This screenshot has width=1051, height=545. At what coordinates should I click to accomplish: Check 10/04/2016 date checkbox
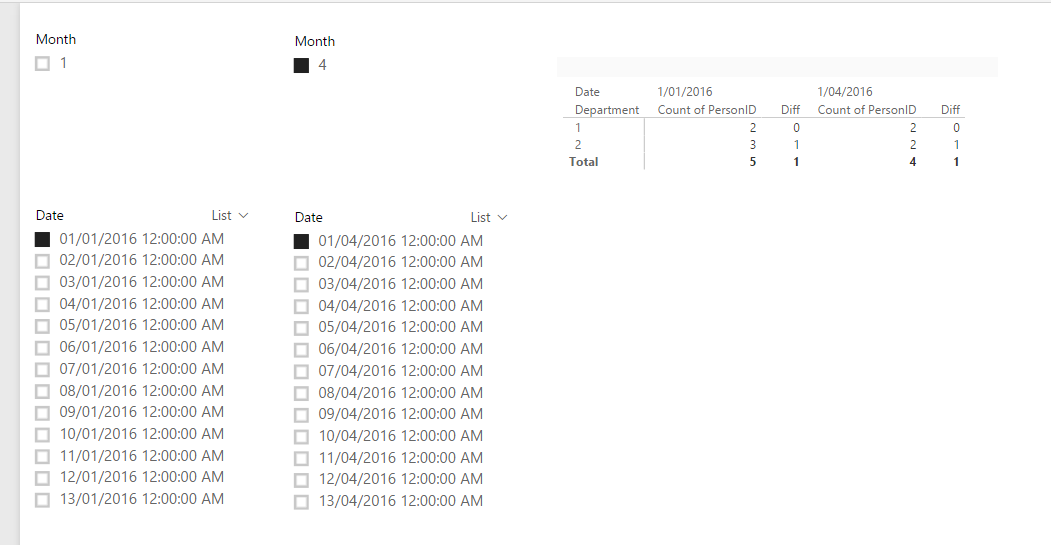[302, 436]
